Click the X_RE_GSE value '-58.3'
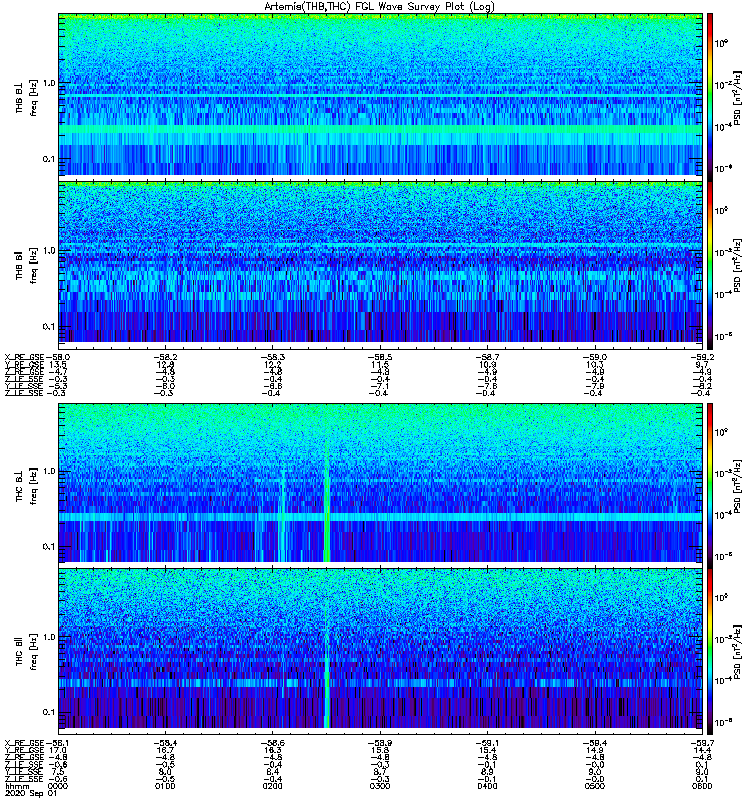This screenshot has height=800, width=750. 272,357
